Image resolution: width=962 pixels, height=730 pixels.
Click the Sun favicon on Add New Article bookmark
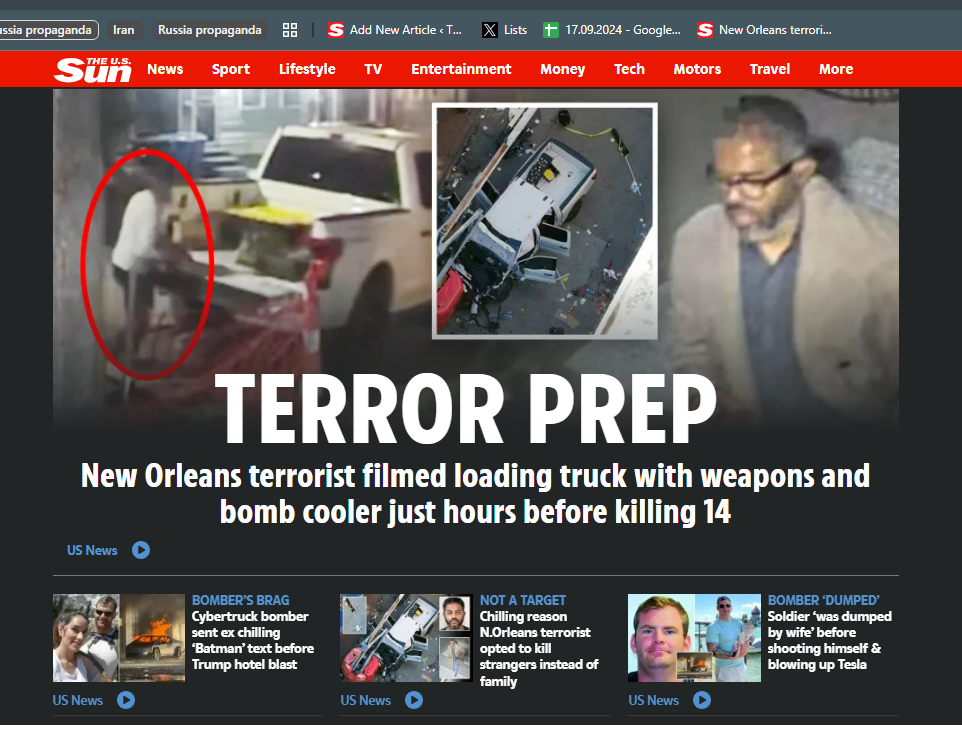point(336,30)
